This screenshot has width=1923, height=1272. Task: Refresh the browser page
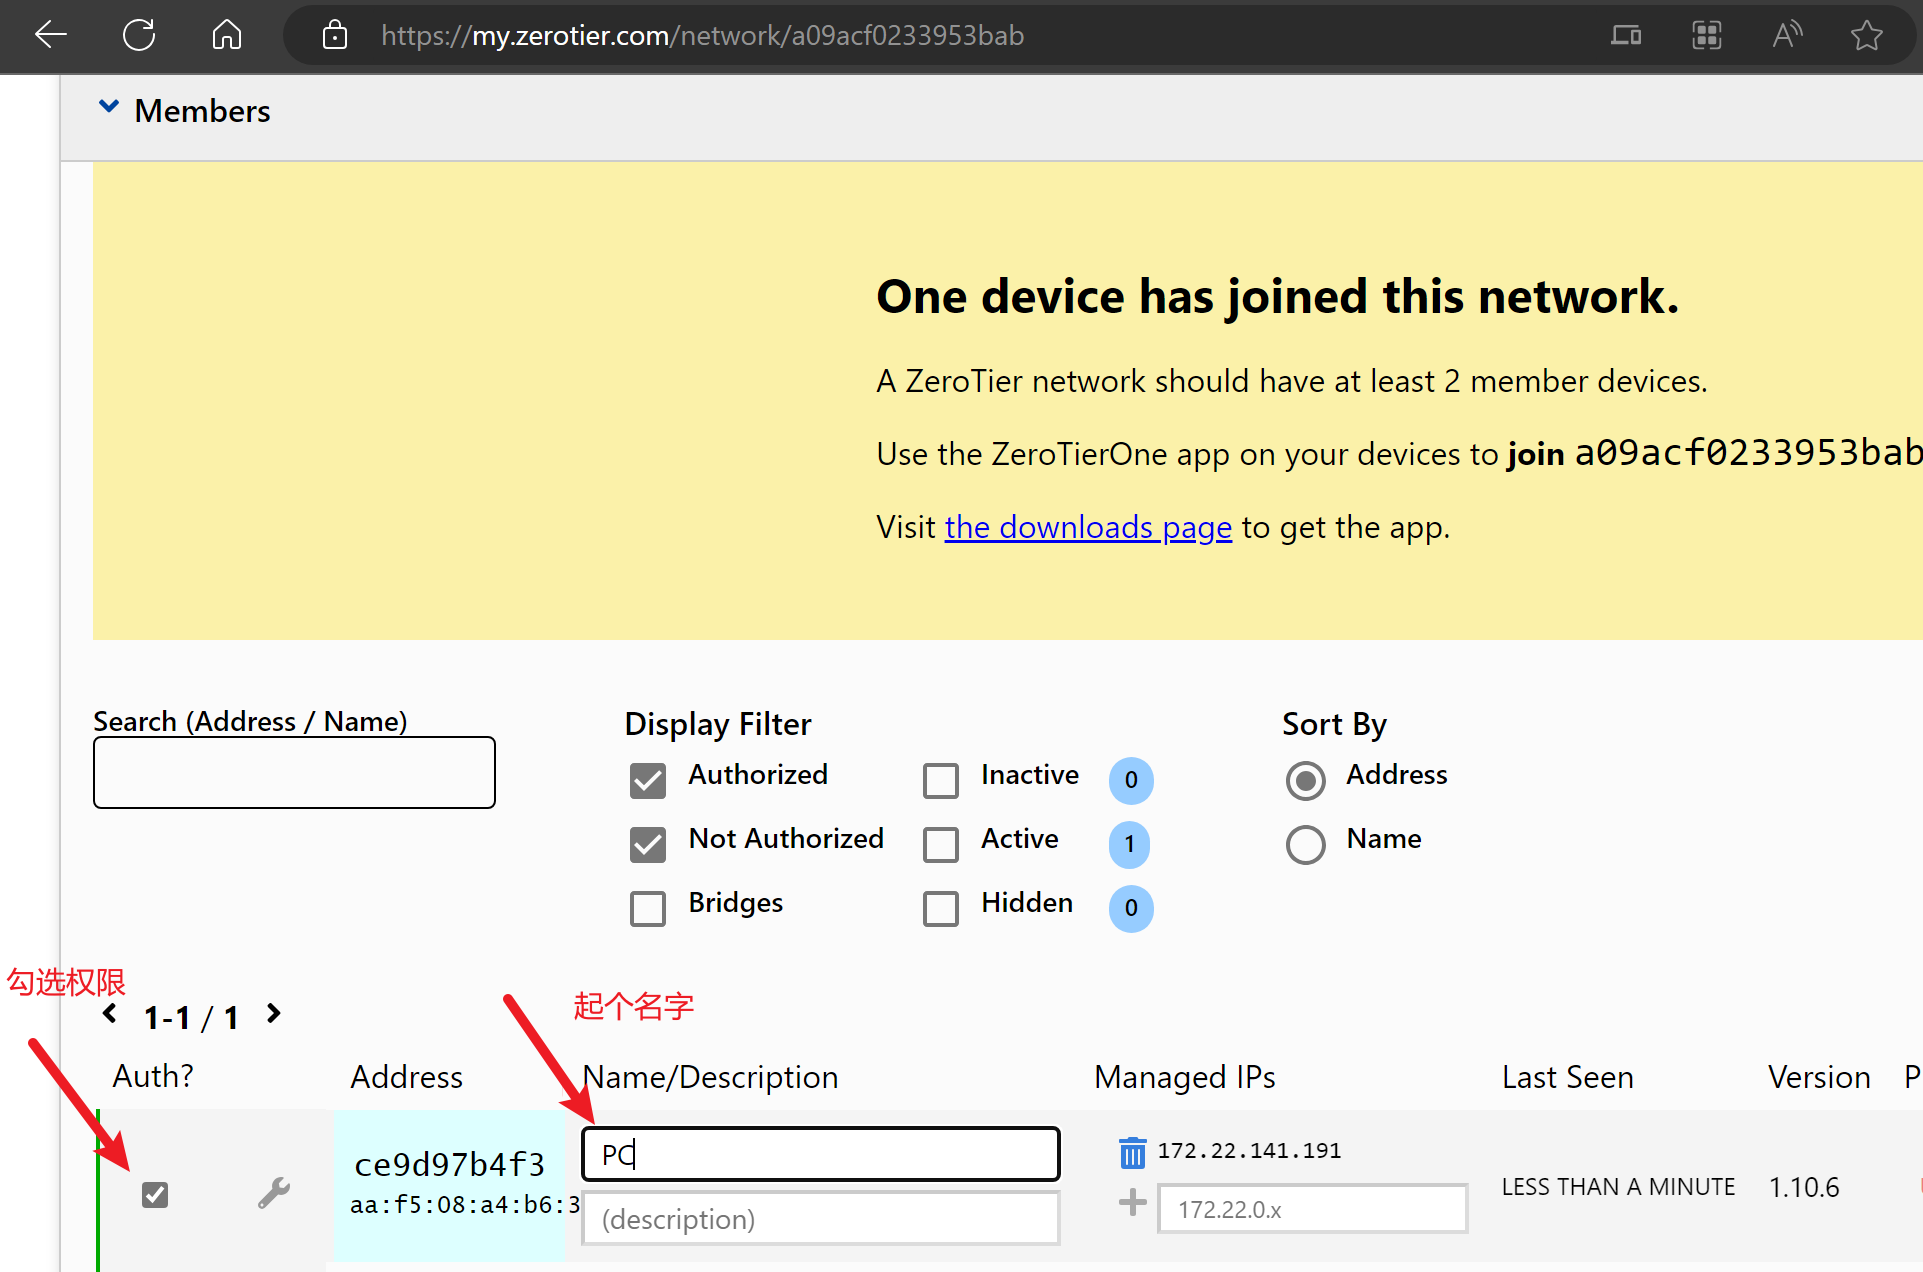[139, 36]
